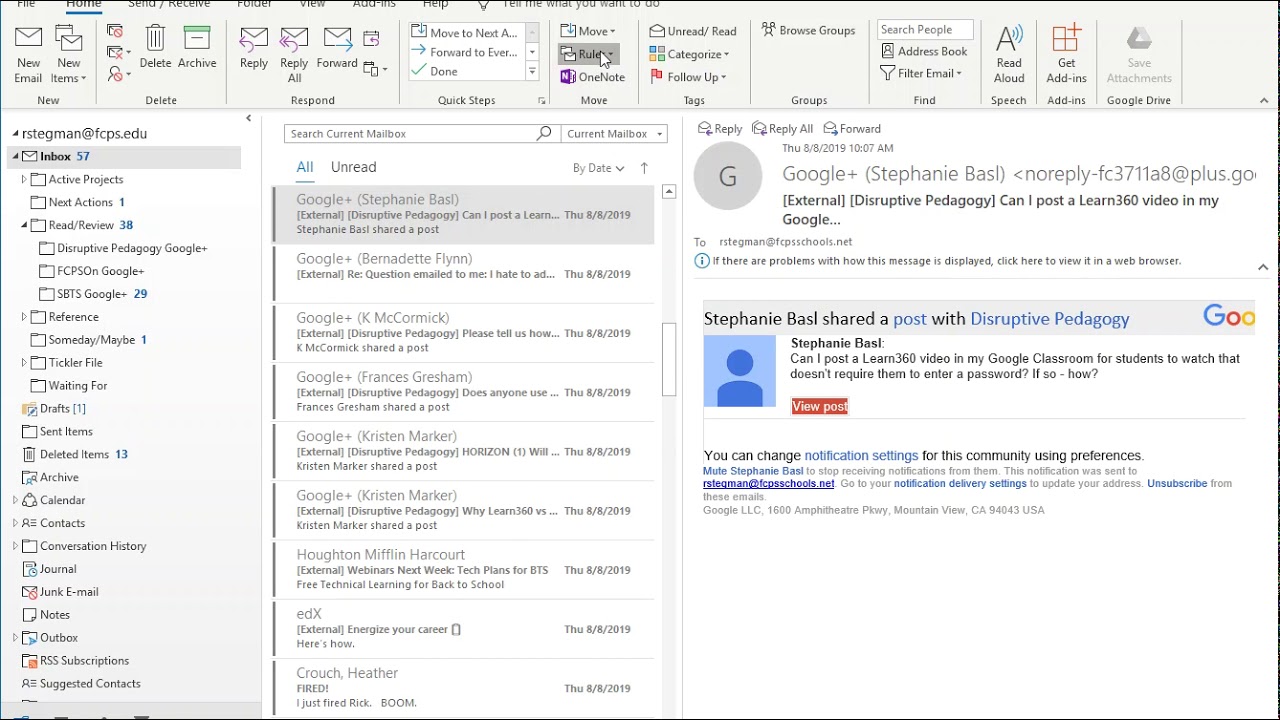
Task: Expand the Quick Steps gallery
Action: tap(532, 71)
